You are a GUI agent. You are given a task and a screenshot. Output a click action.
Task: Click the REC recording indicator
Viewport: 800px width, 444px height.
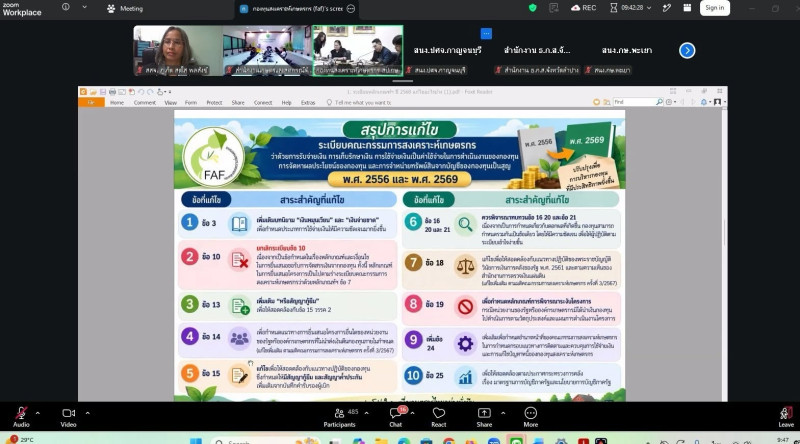pyautogui.click(x=584, y=8)
